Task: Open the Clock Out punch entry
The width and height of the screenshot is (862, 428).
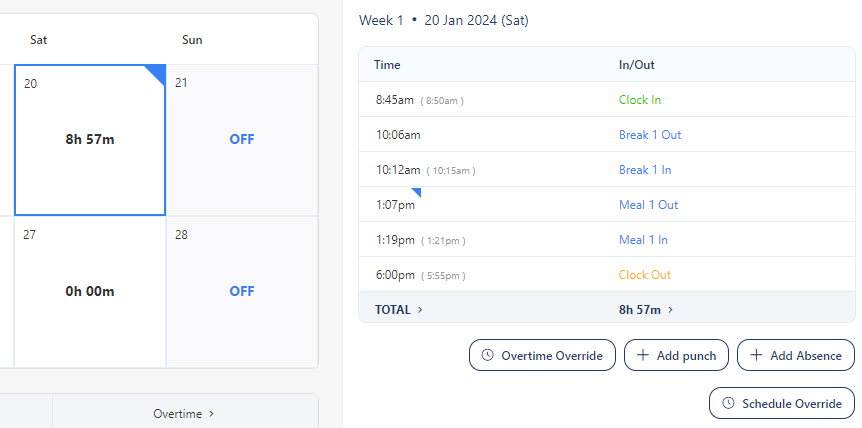Action: click(x=644, y=275)
